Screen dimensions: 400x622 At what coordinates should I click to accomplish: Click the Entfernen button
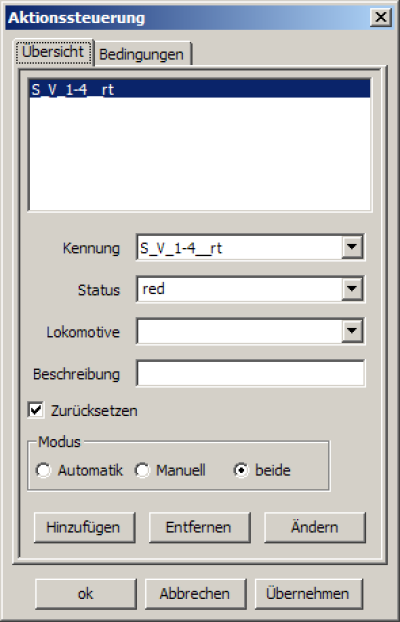[199, 527]
